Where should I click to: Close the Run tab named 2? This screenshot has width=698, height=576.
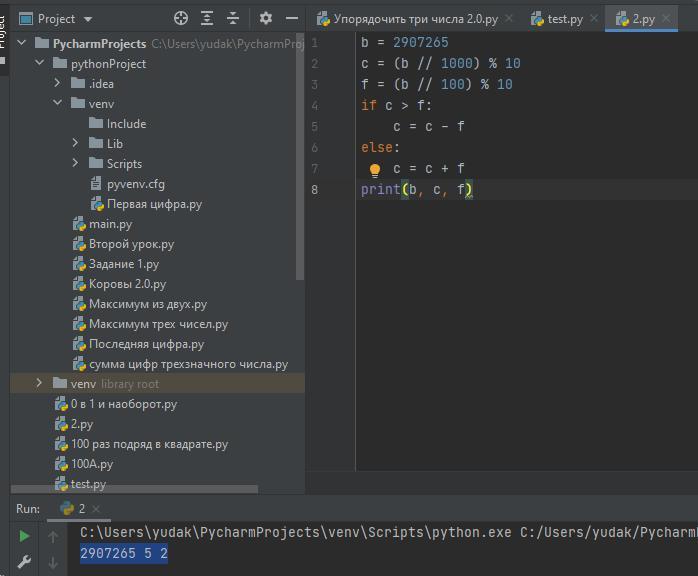pyautogui.click(x=96, y=509)
